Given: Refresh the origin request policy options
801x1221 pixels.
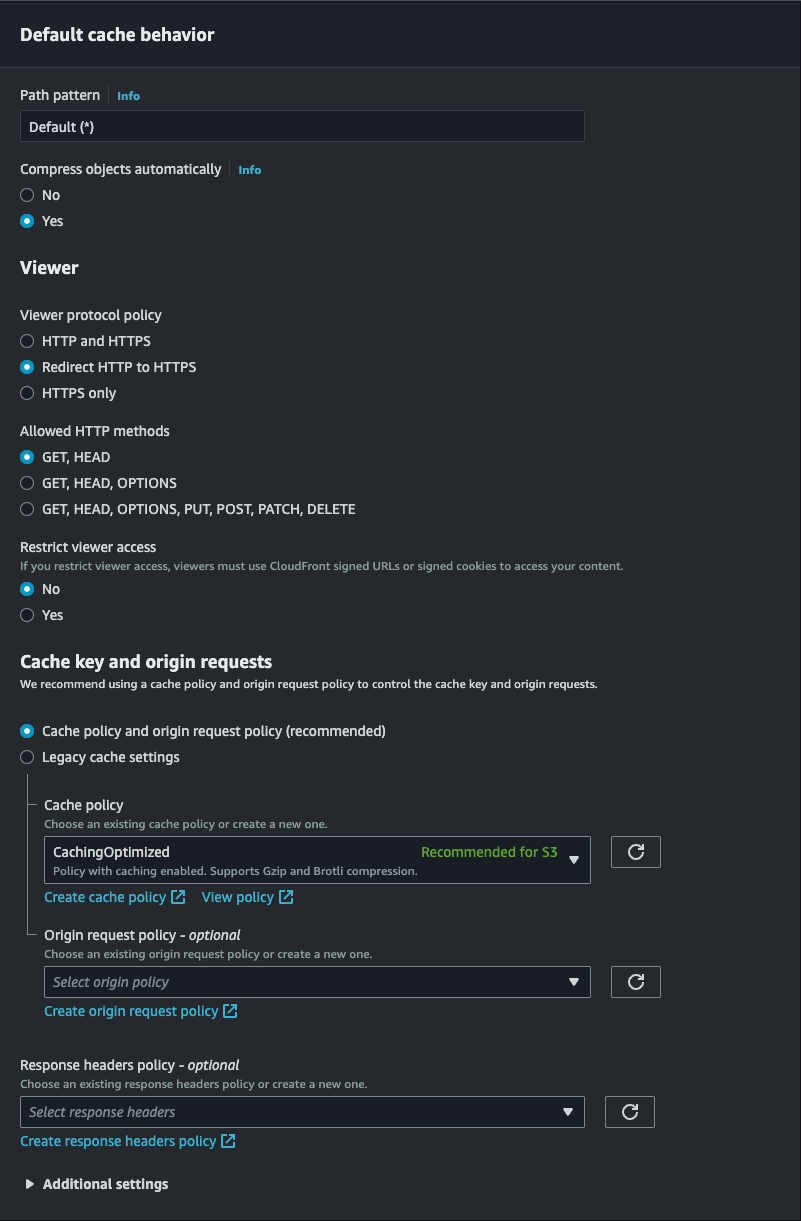Looking at the screenshot, I should (x=635, y=981).
